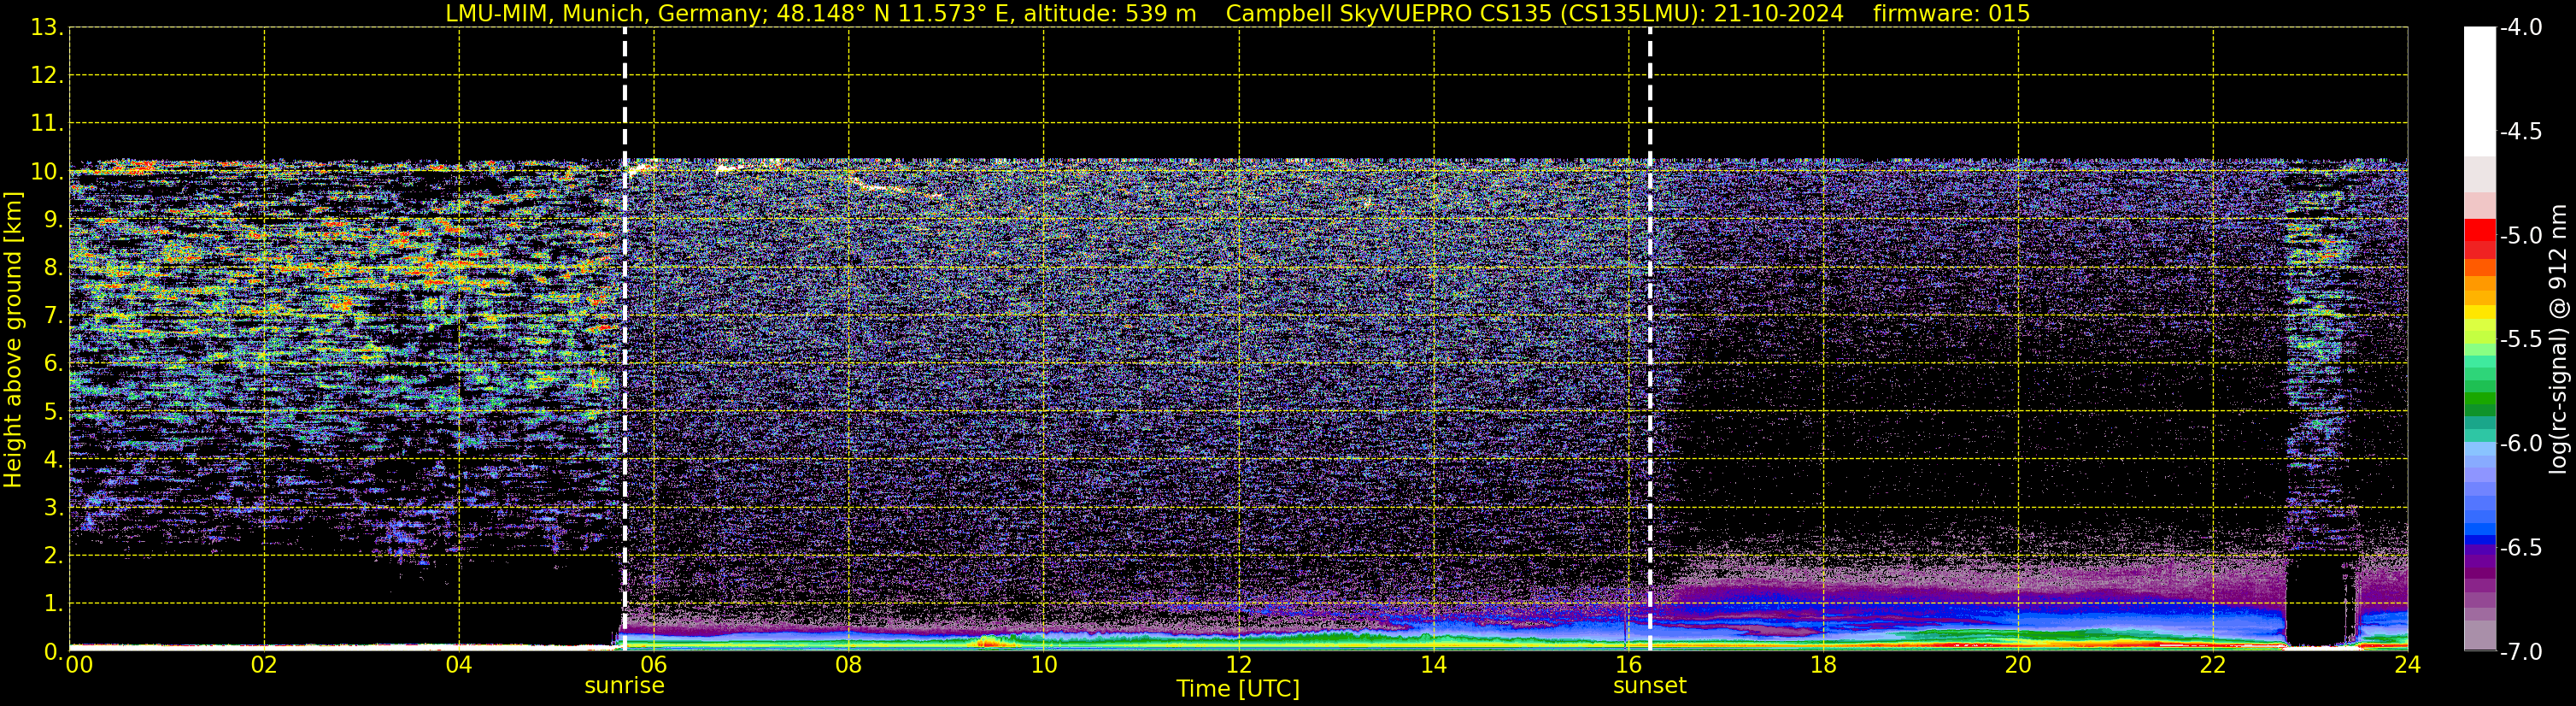Click the '13.' height axis tick label
Screen dimensions: 2576x706
tap(46, 28)
